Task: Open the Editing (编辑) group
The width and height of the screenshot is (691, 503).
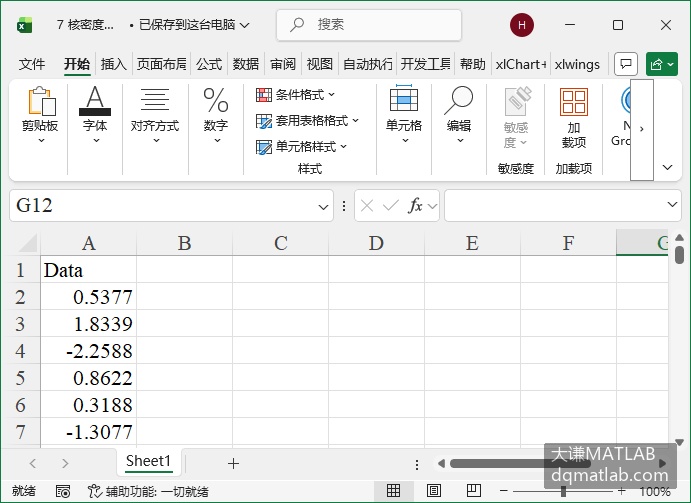Action: click(459, 116)
